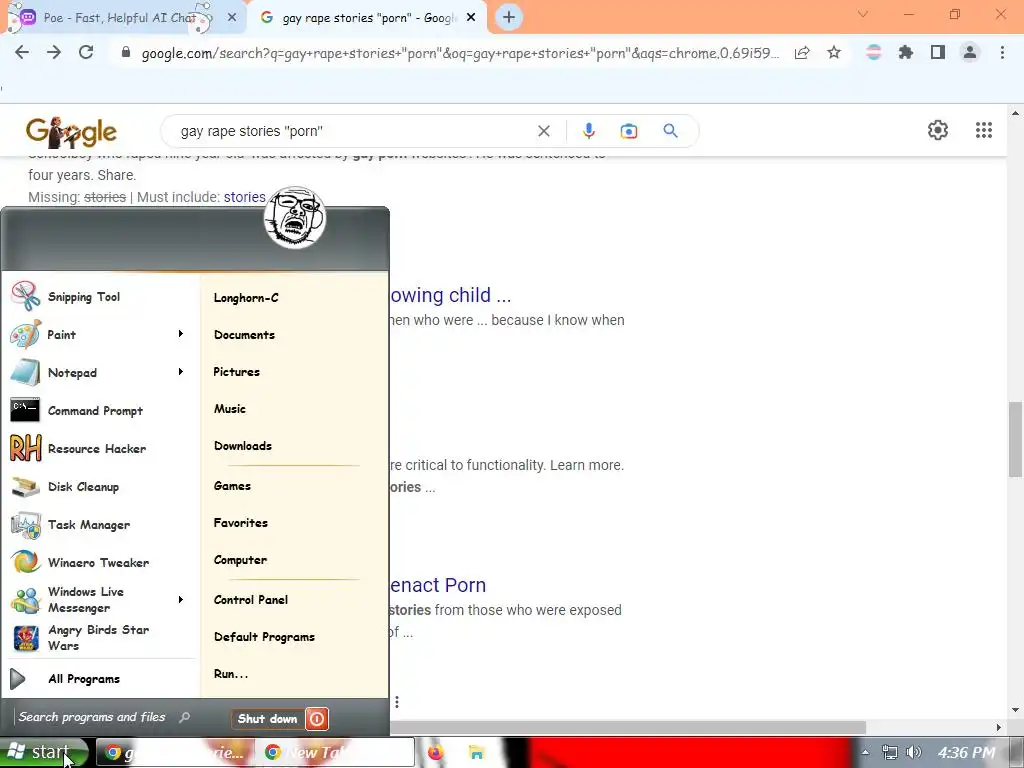Open Control Panel

point(251,600)
